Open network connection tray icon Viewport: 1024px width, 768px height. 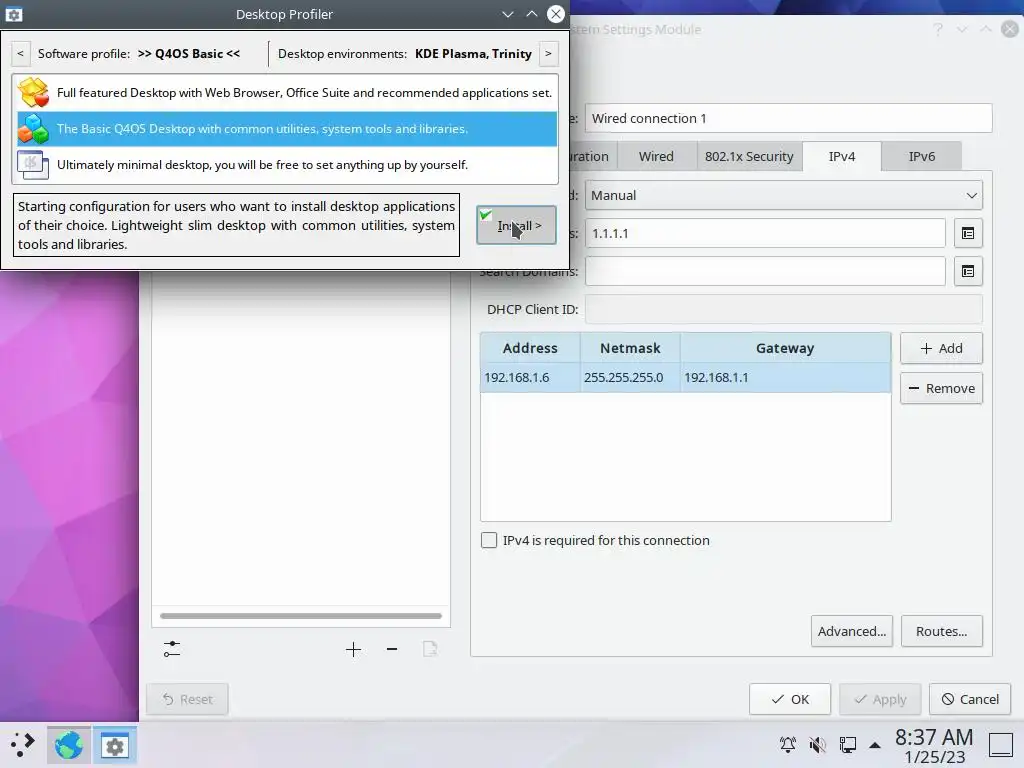click(x=848, y=744)
